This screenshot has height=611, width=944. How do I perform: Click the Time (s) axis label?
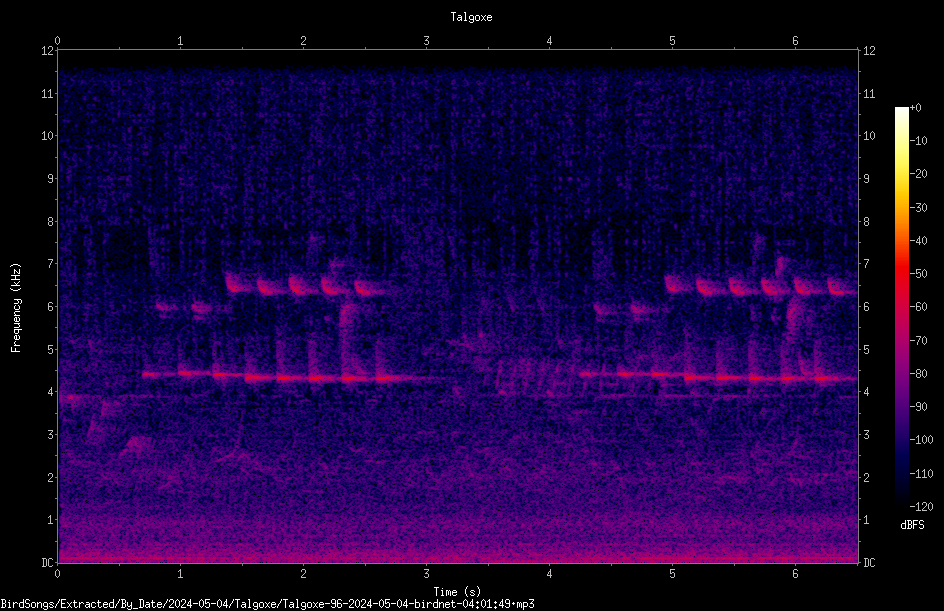(457, 592)
